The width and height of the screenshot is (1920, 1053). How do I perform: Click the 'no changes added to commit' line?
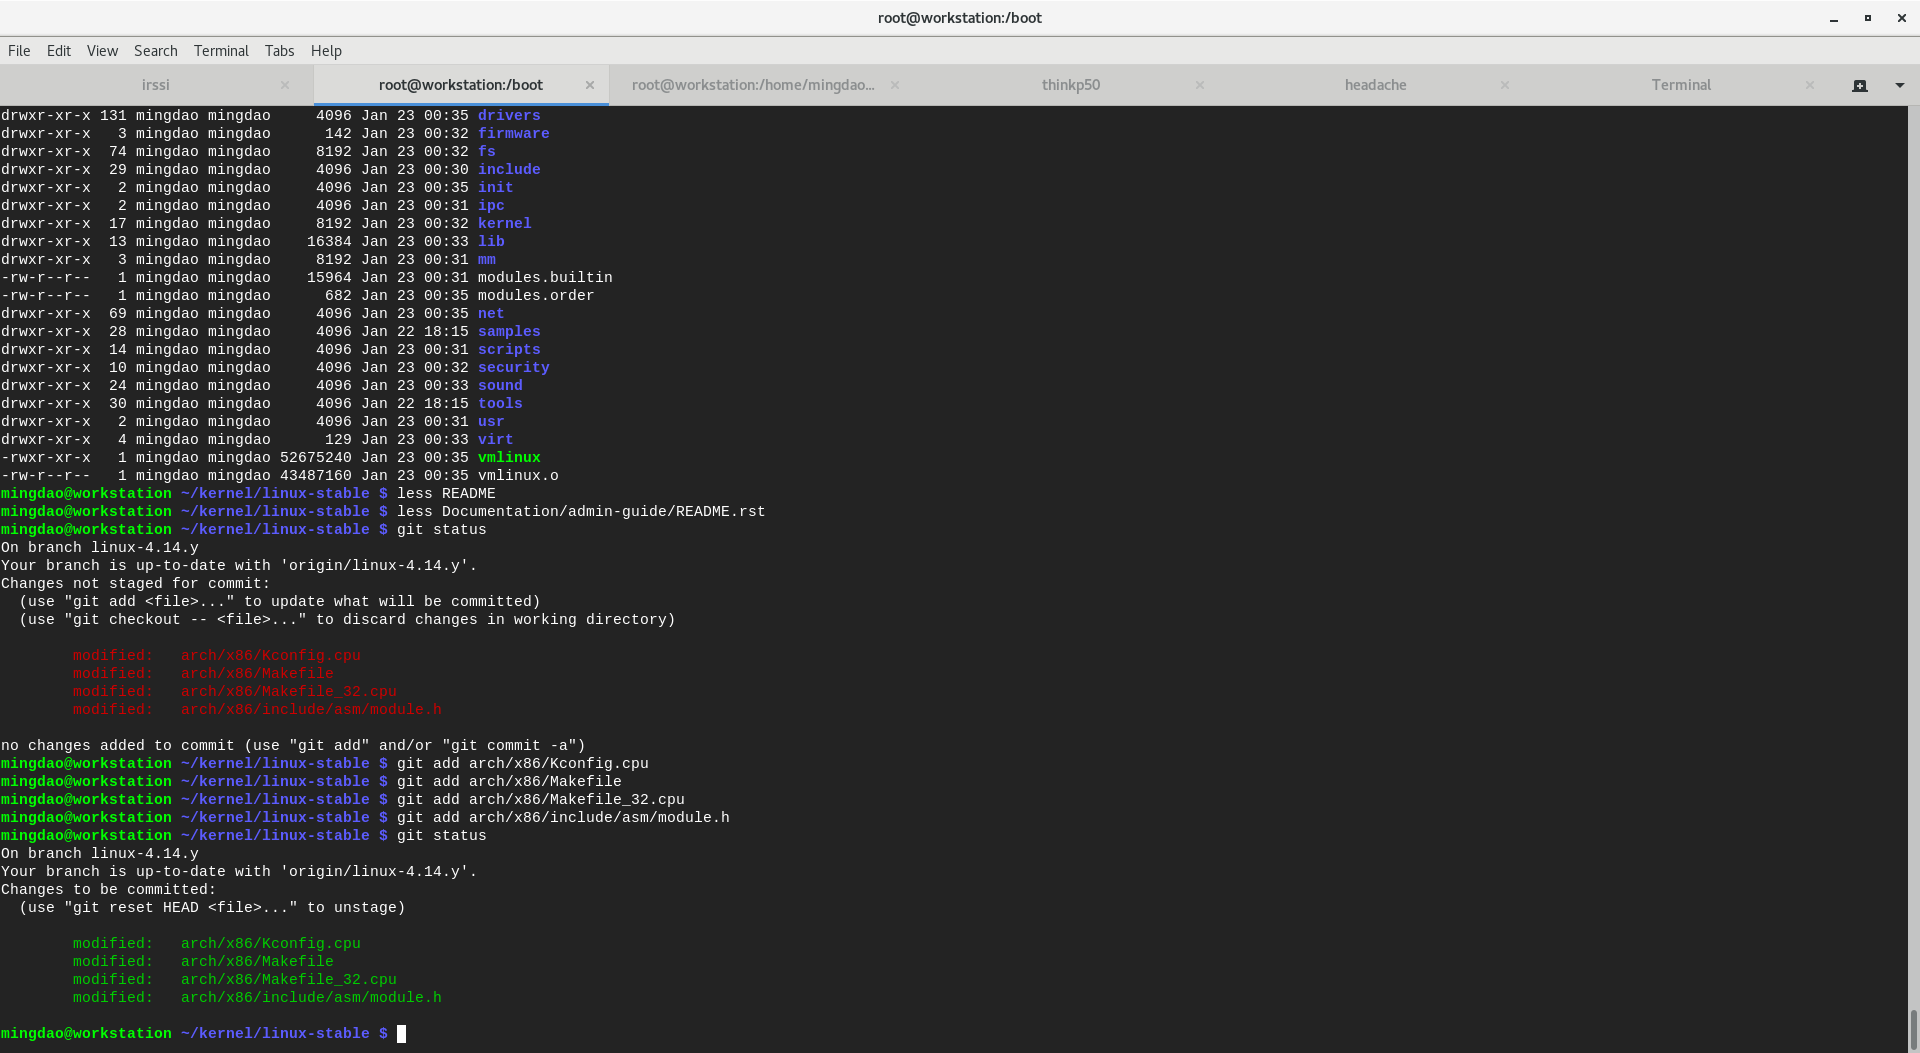click(293, 746)
